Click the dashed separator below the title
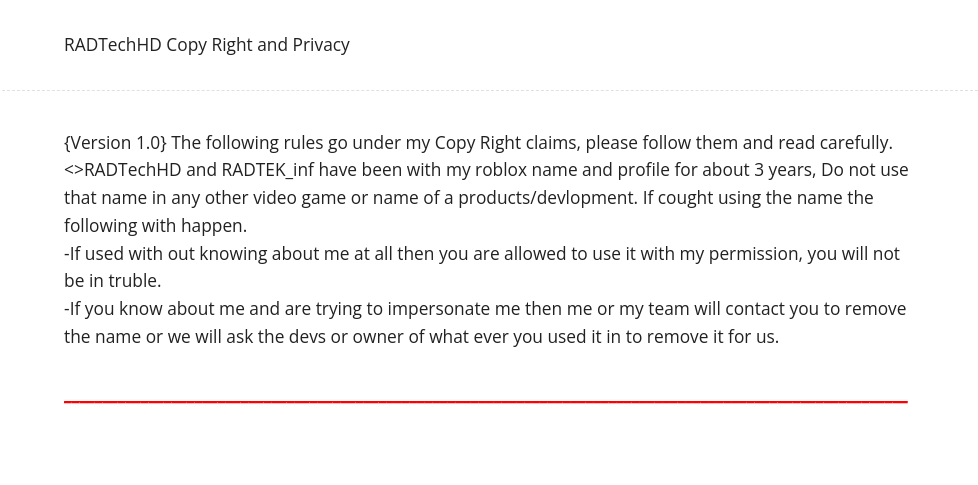The width and height of the screenshot is (978, 485). (x=489, y=91)
